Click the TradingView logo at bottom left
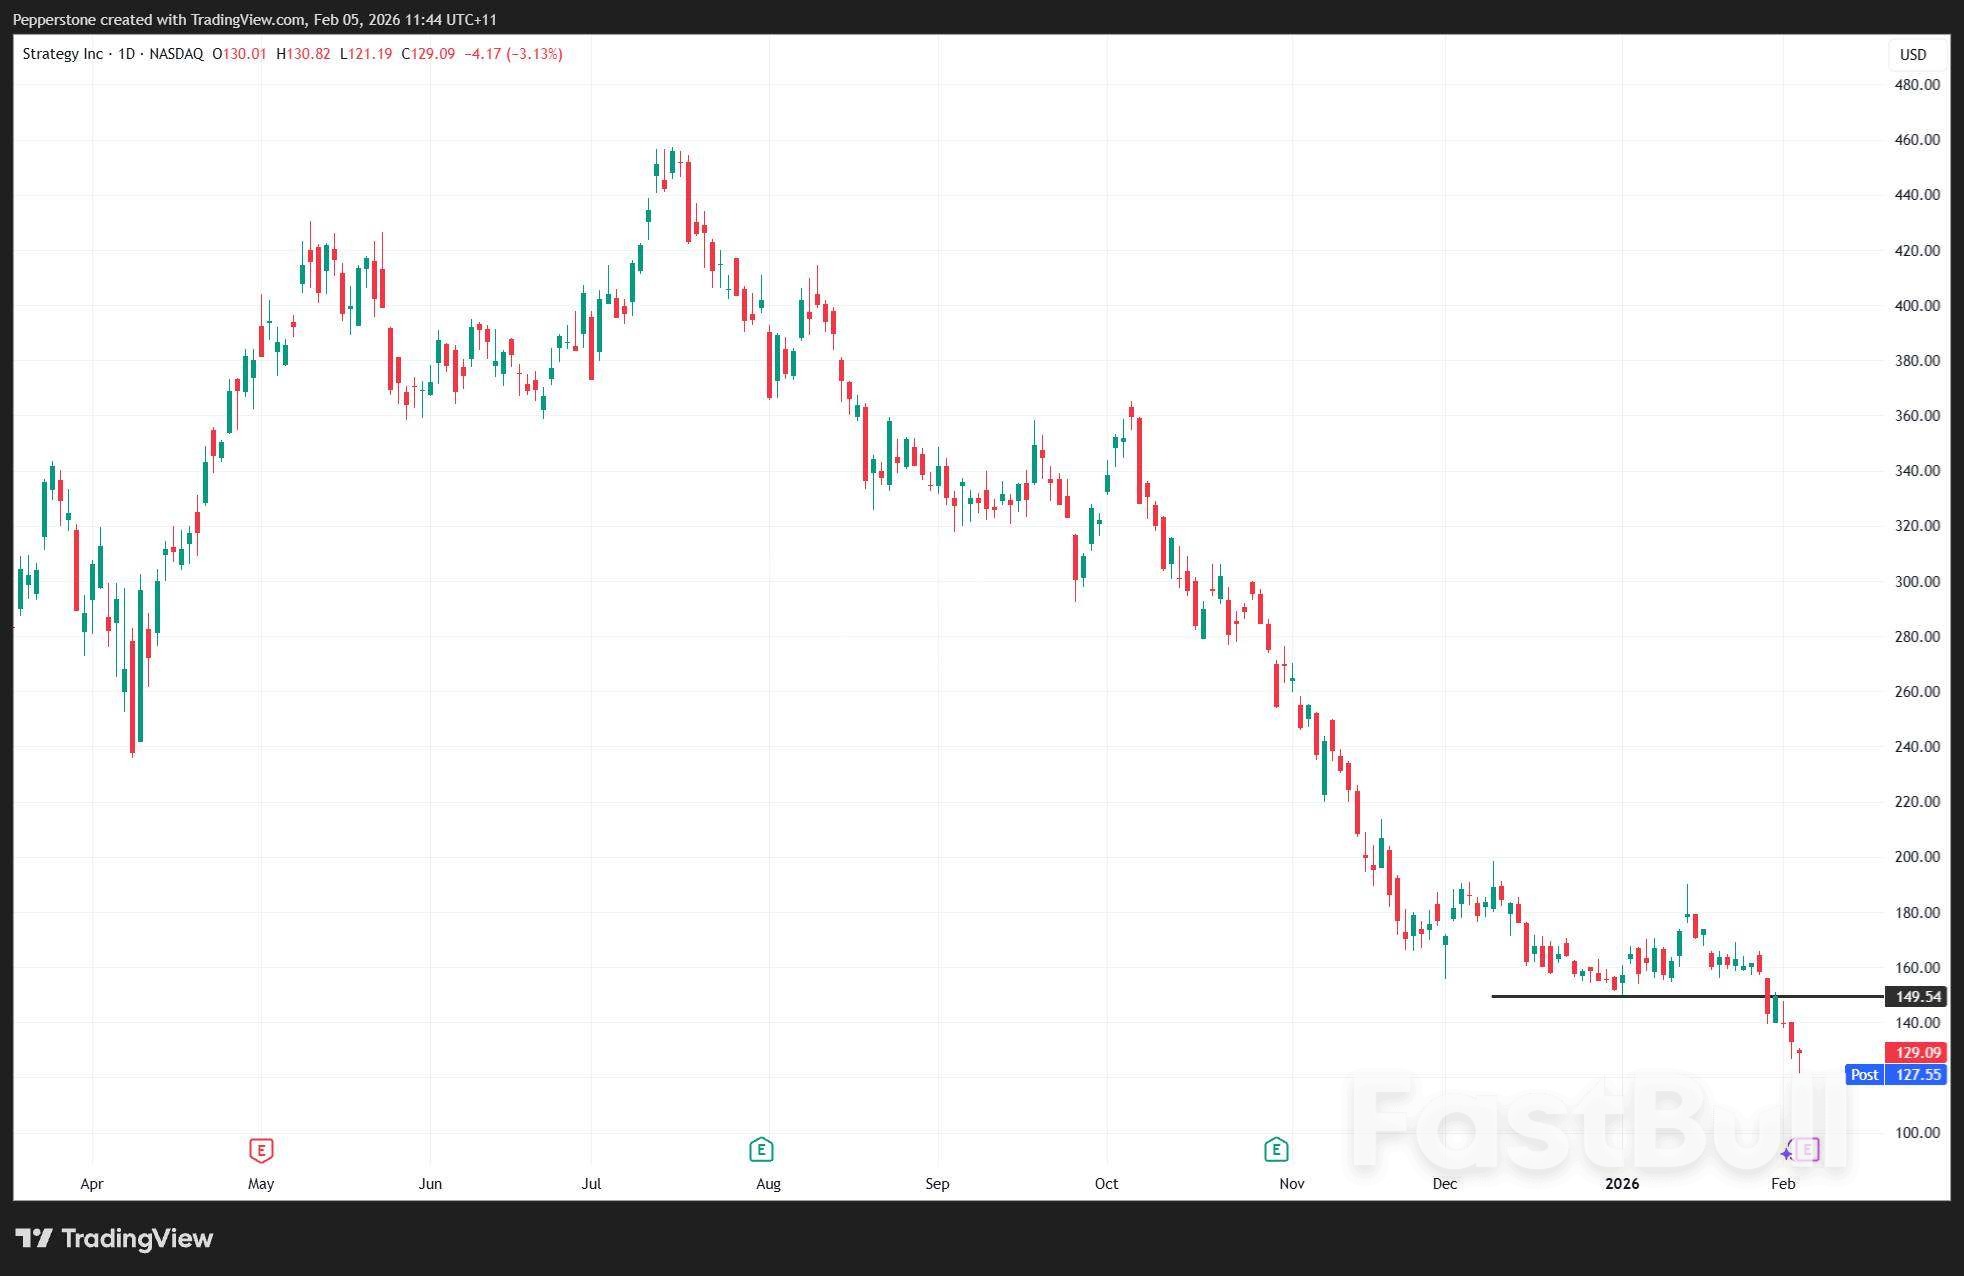This screenshot has height=1276, width=1964. 115,1238
